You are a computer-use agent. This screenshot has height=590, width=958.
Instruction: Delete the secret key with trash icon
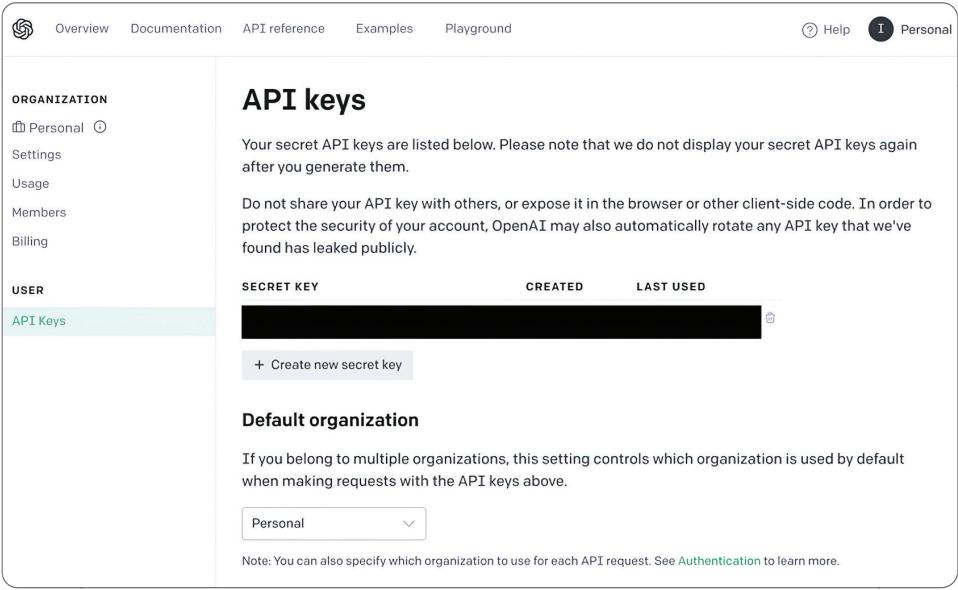[x=770, y=318]
